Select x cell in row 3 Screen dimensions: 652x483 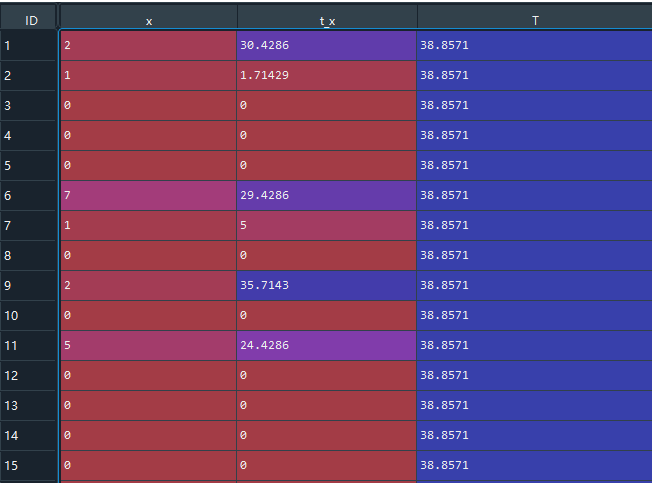(148, 106)
